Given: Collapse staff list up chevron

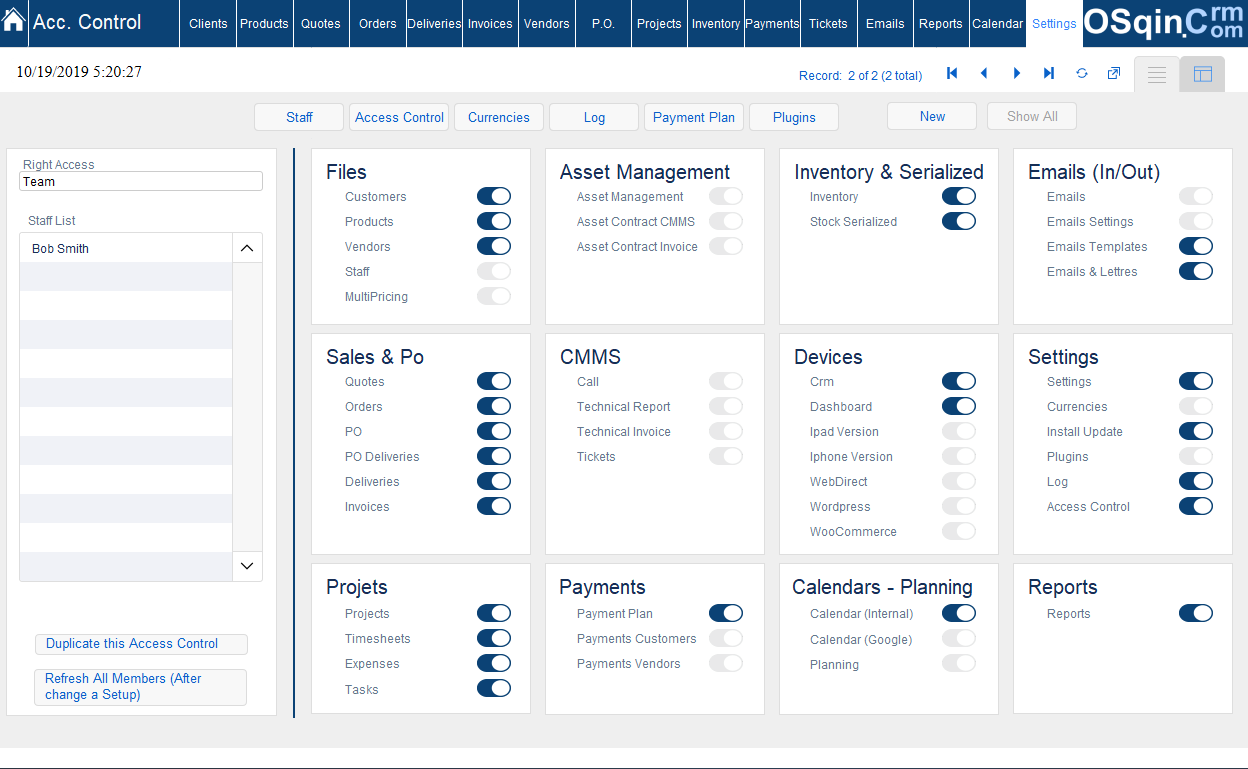Looking at the screenshot, I should tap(247, 248).
